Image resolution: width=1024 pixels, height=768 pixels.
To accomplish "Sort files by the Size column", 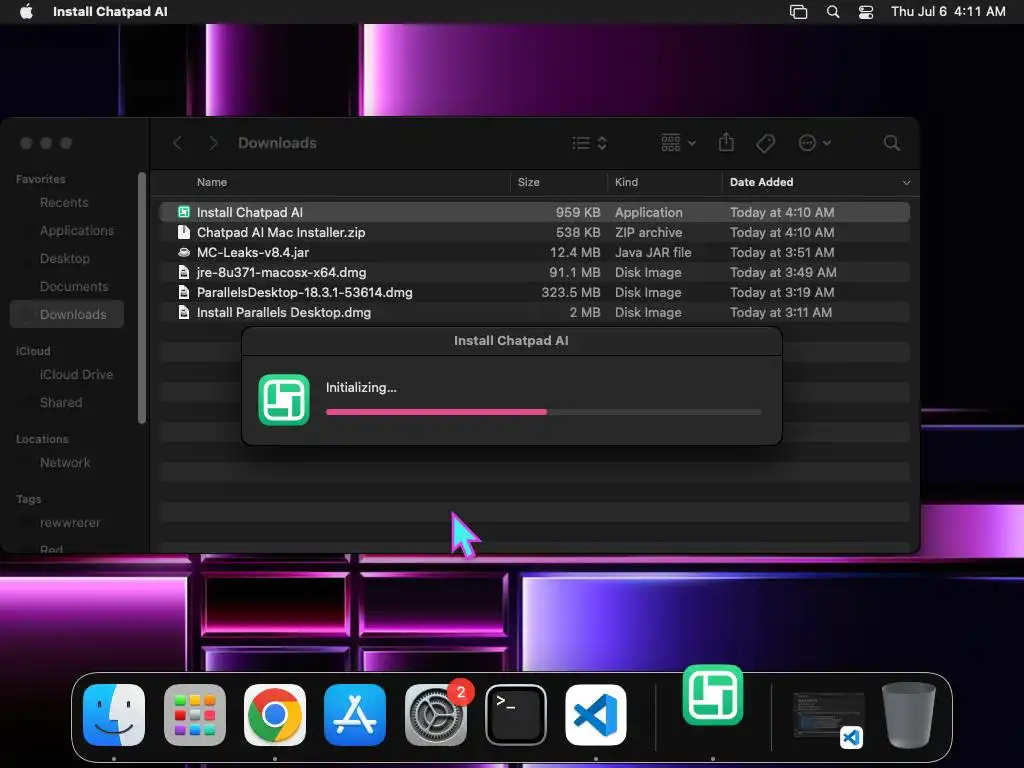I will point(528,182).
